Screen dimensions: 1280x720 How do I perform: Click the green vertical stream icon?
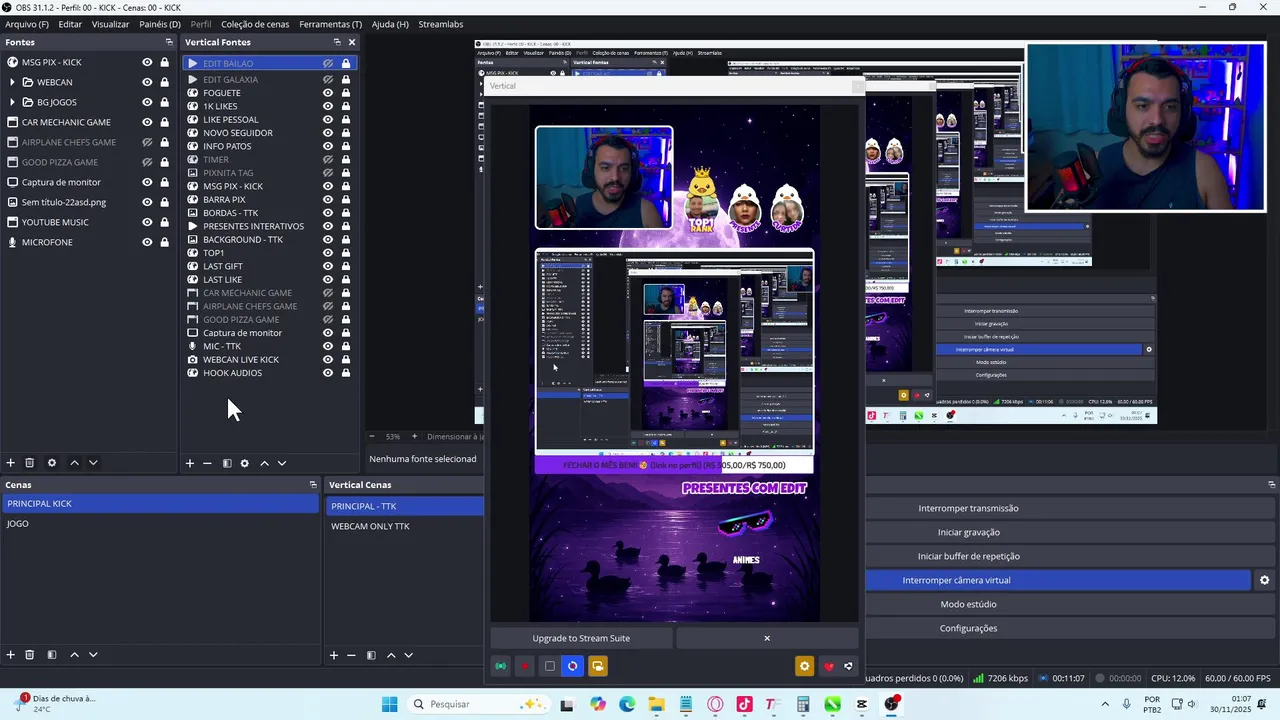point(500,666)
